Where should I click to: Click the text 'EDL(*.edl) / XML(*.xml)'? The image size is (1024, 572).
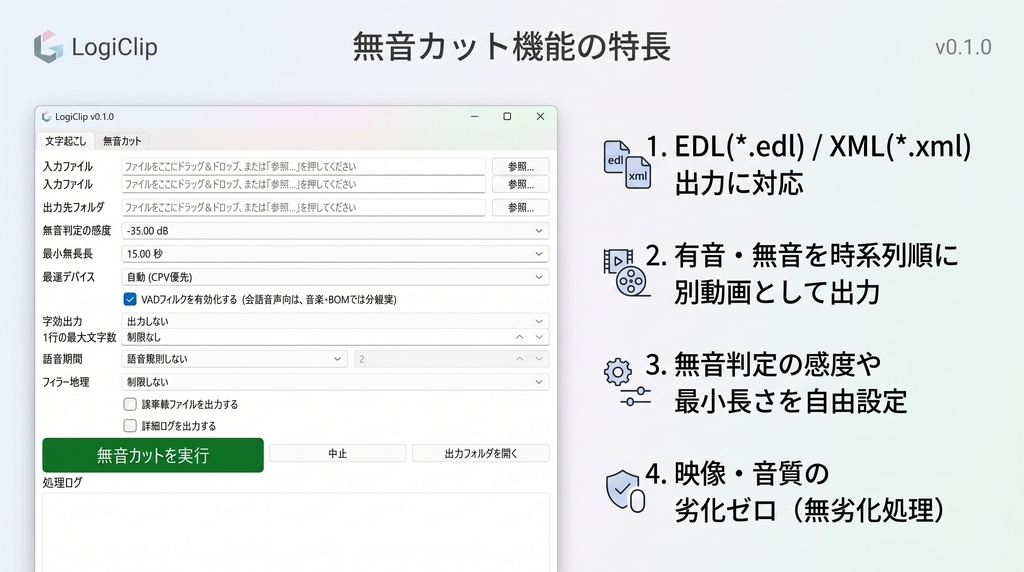coord(822,146)
